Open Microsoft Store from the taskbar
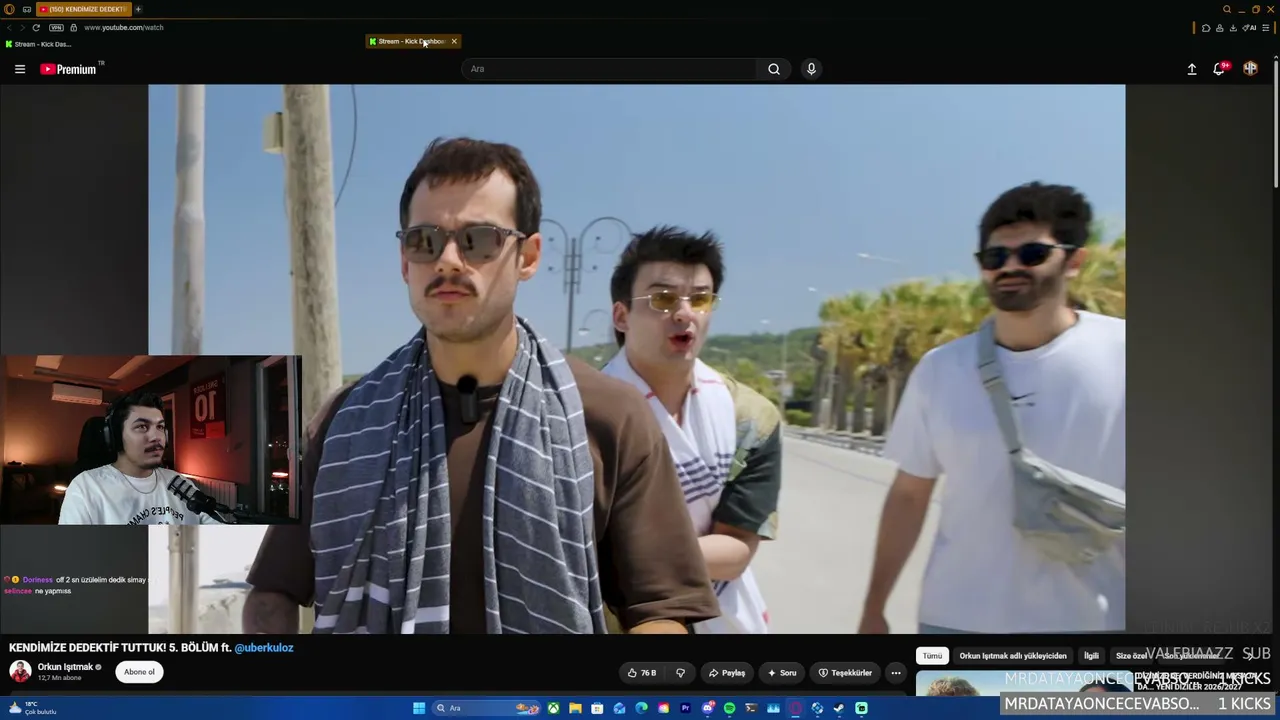The height and width of the screenshot is (720, 1280). click(x=597, y=708)
